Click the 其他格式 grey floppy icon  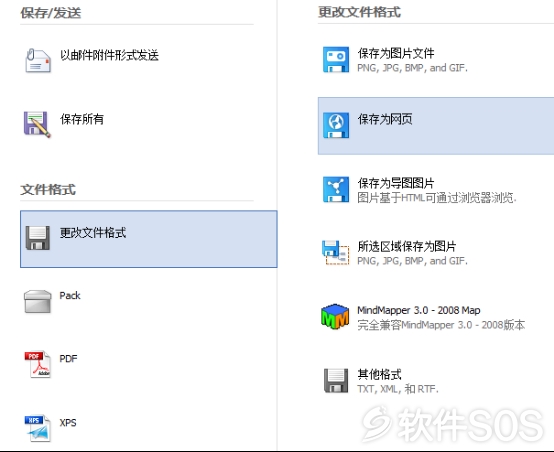click(x=336, y=381)
